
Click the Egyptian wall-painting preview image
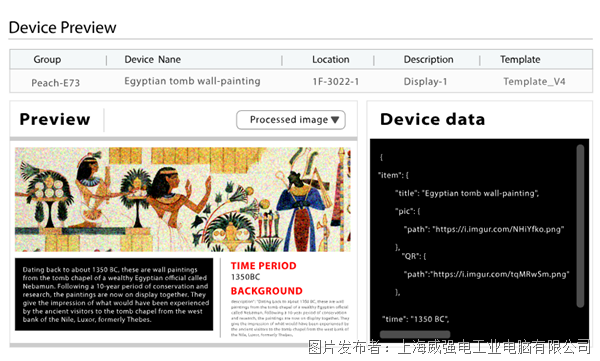tap(183, 199)
